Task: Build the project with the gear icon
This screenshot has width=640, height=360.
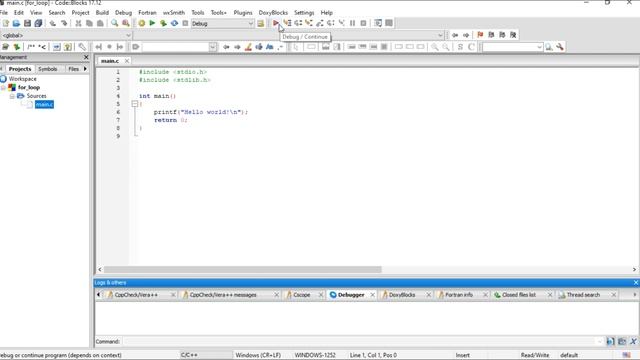Action: pos(142,23)
